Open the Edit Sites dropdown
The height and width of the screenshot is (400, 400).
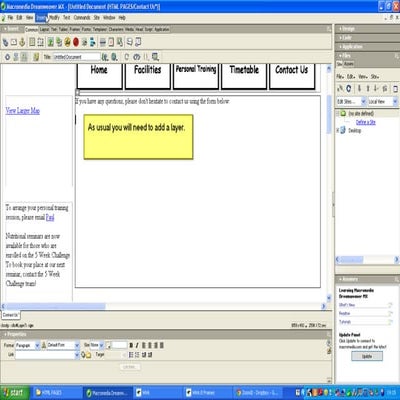pos(364,101)
